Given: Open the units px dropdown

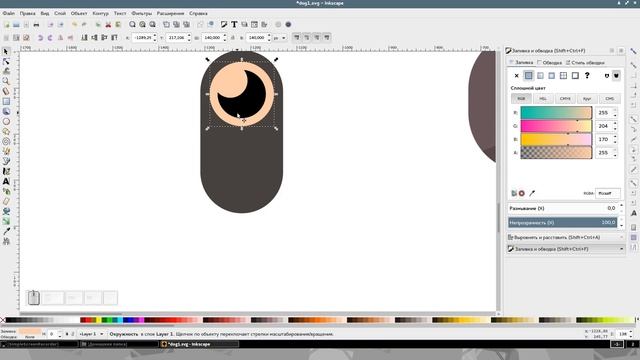Looking at the screenshot, I should point(280,38).
